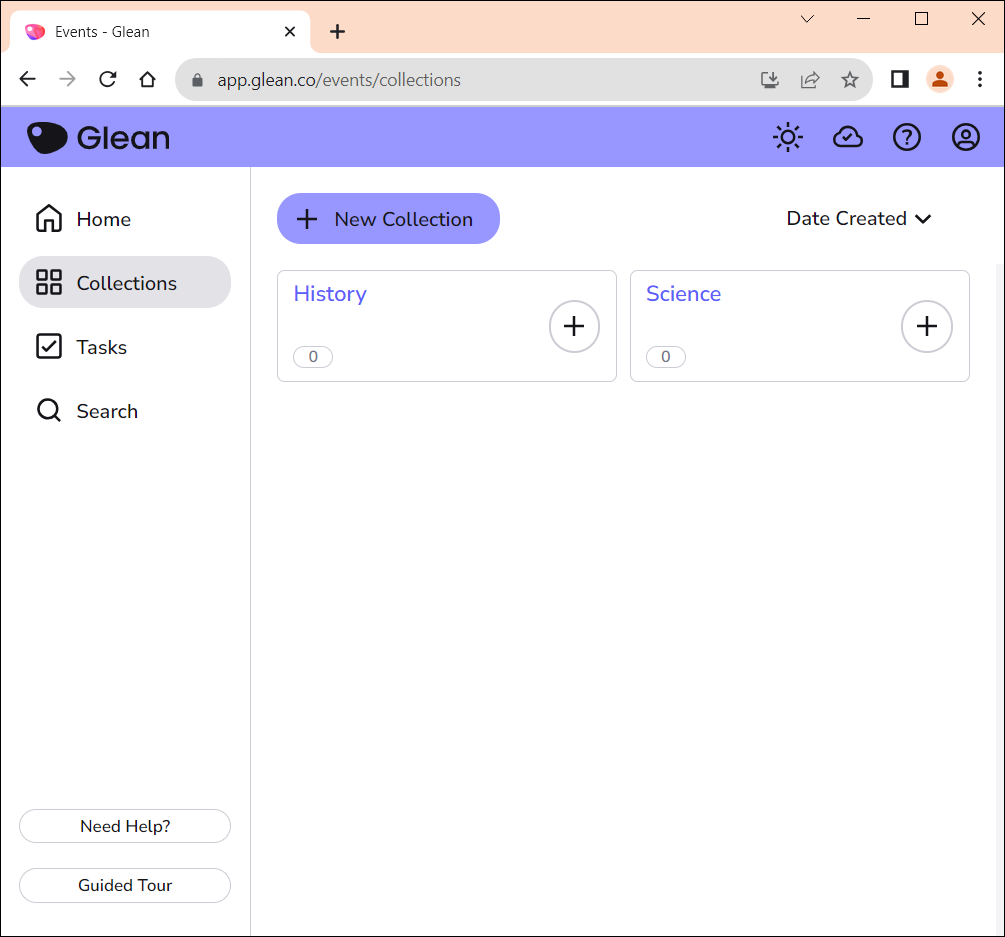
Task: Click the cloud sync status icon
Action: [x=847, y=138]
